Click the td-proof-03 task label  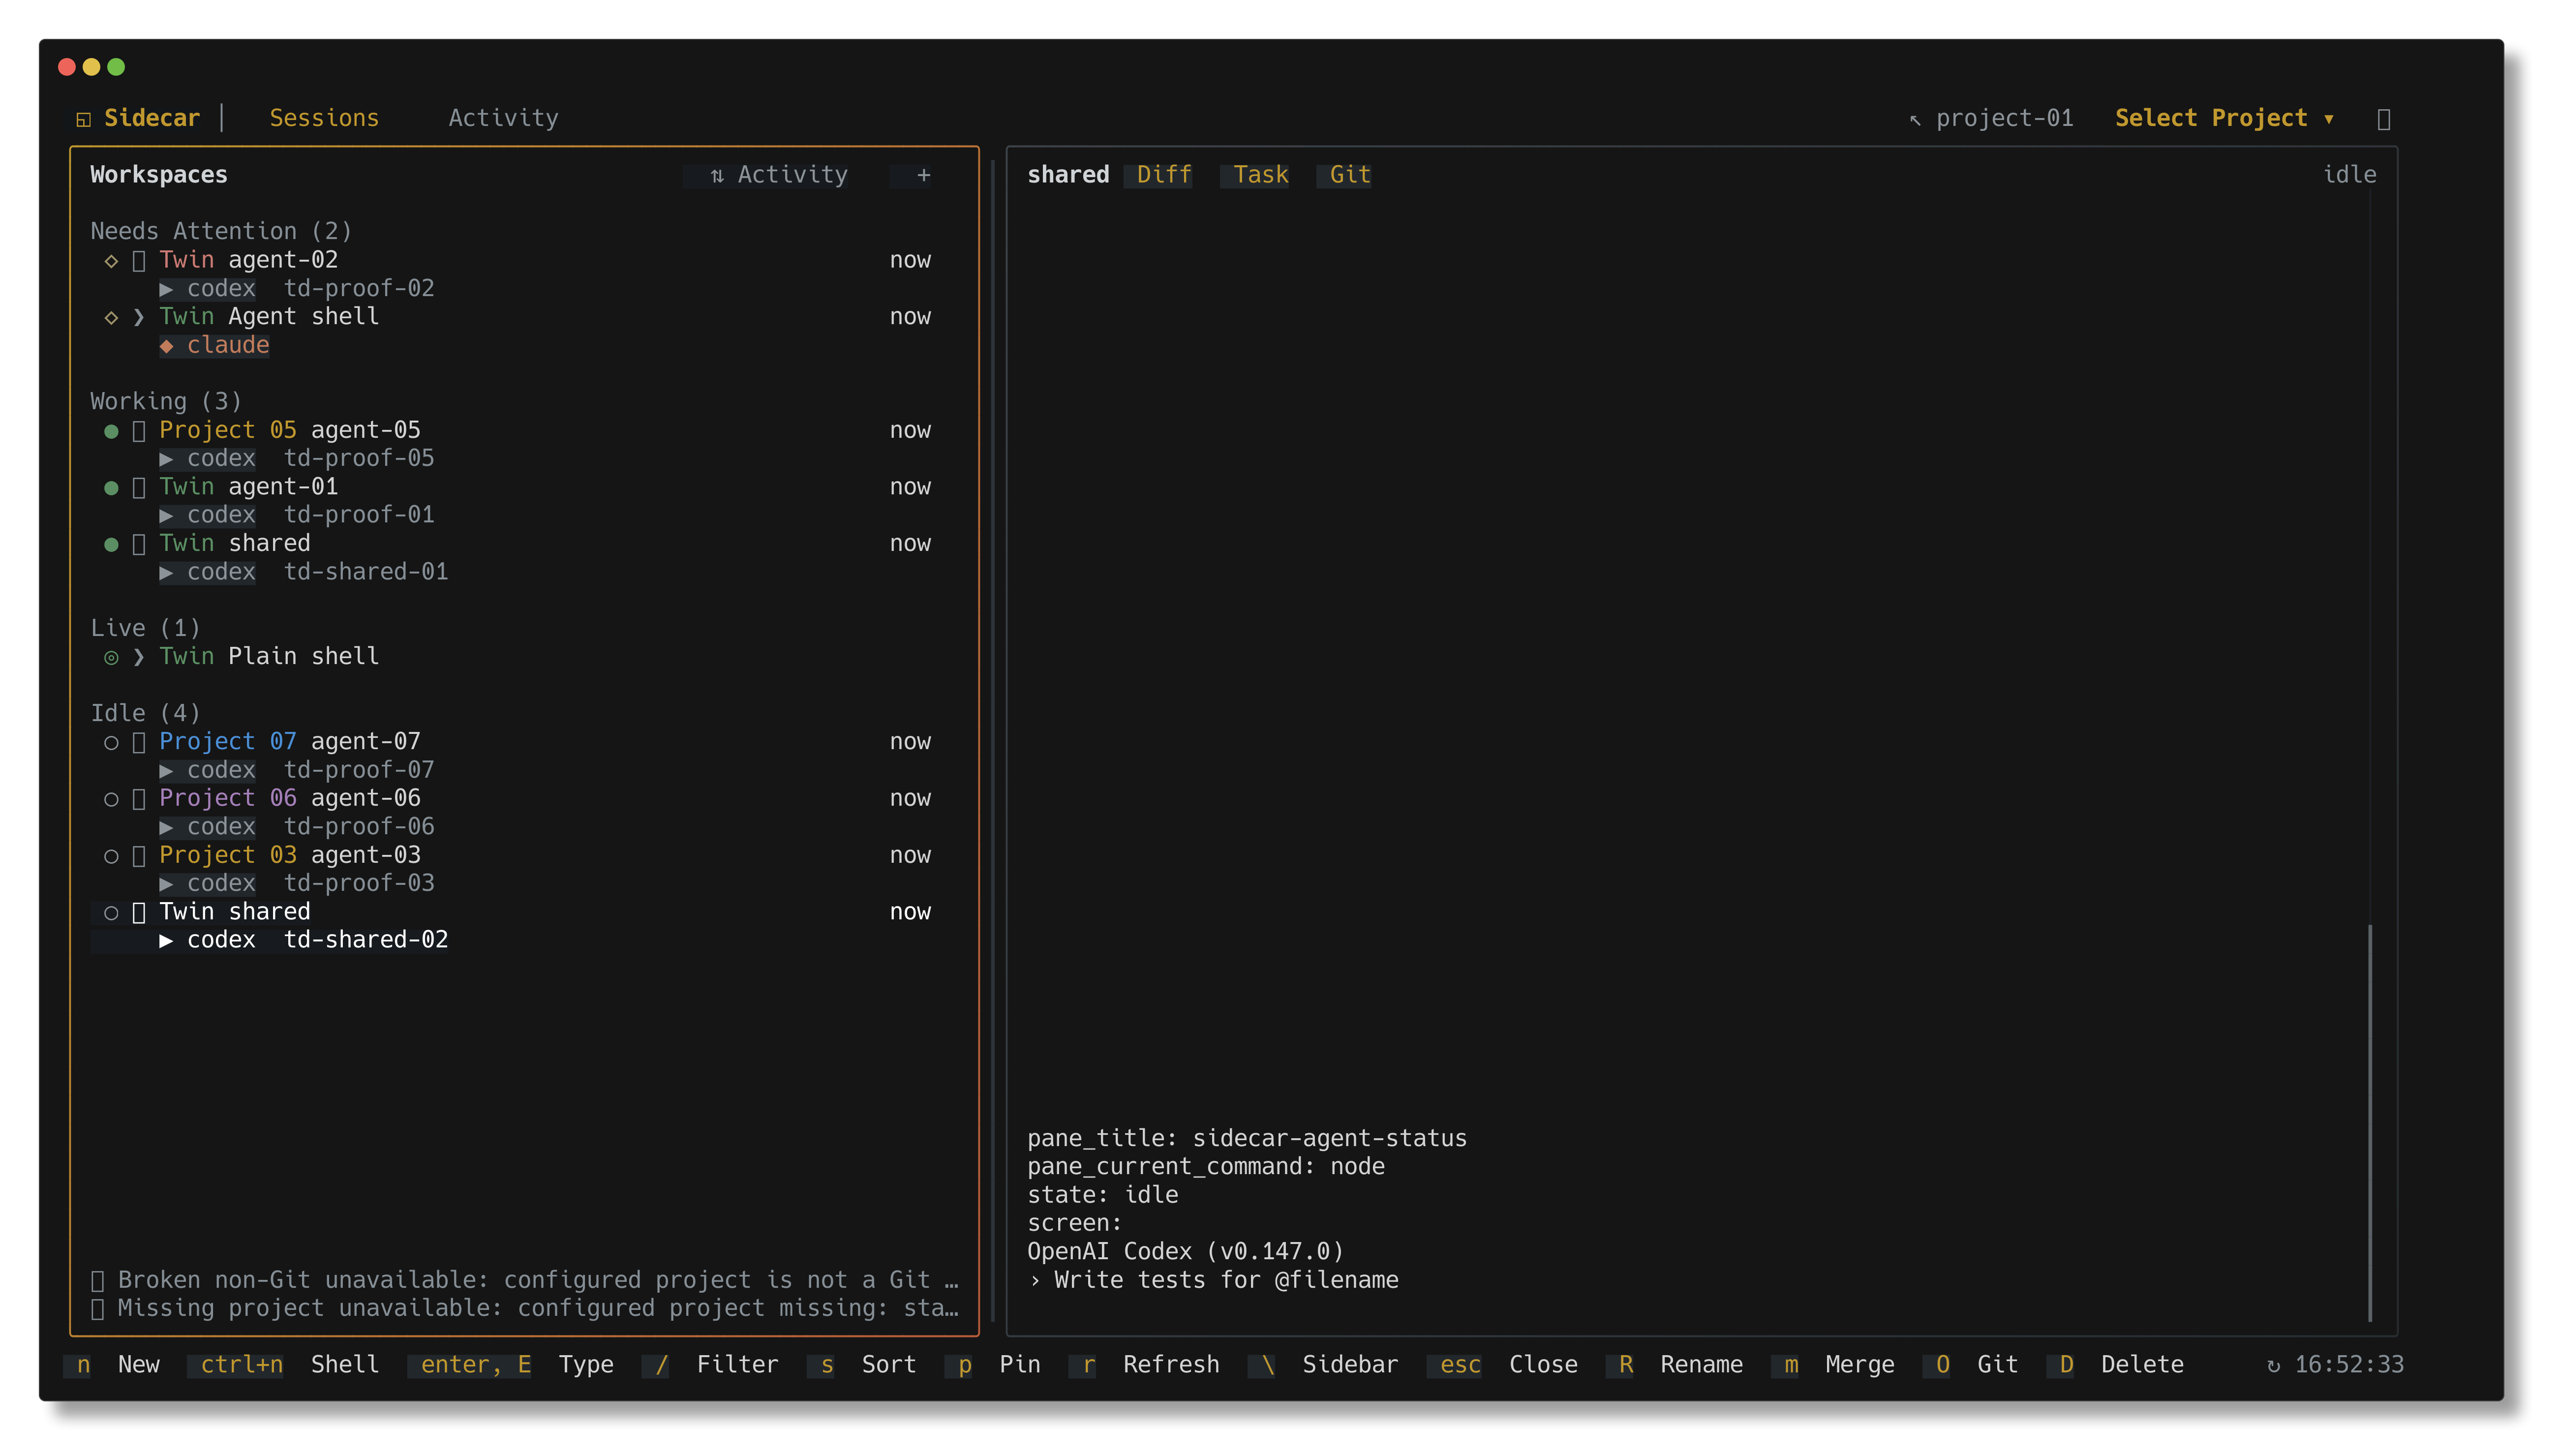click(x=359, y=884)
